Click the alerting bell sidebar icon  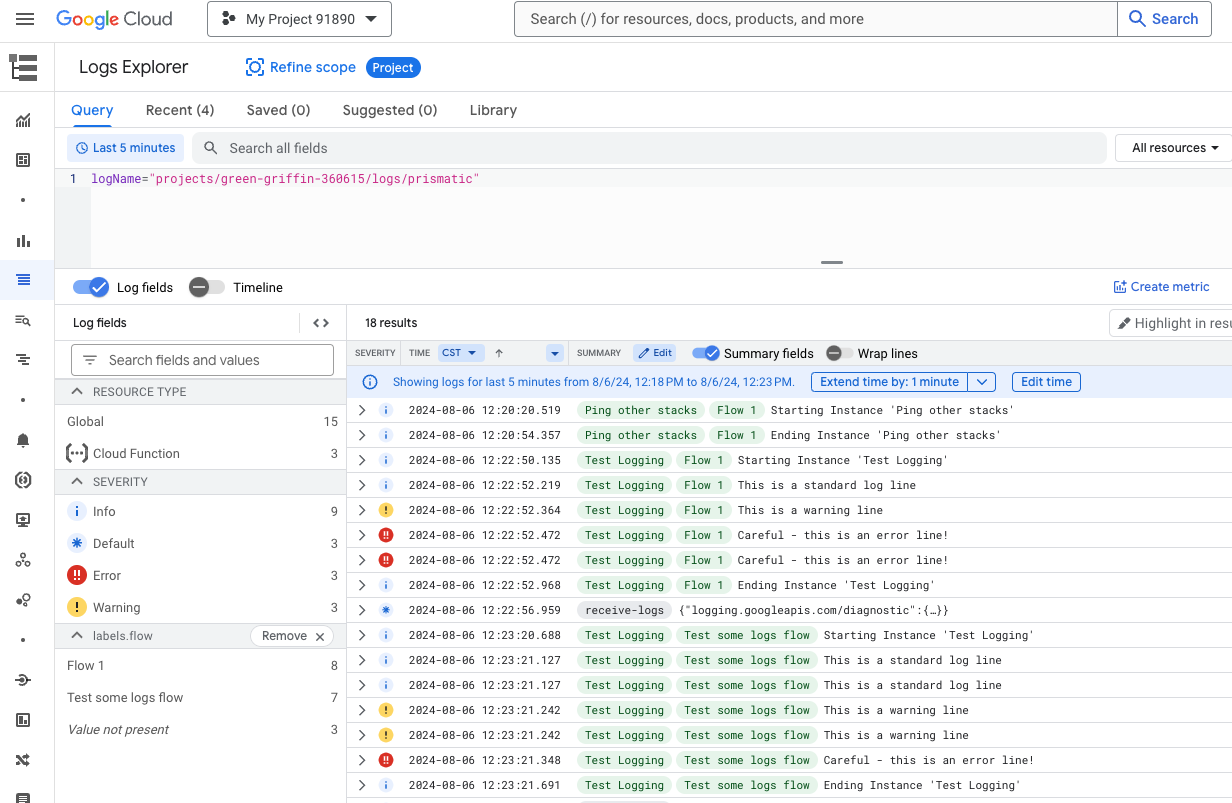coord(24,440)
